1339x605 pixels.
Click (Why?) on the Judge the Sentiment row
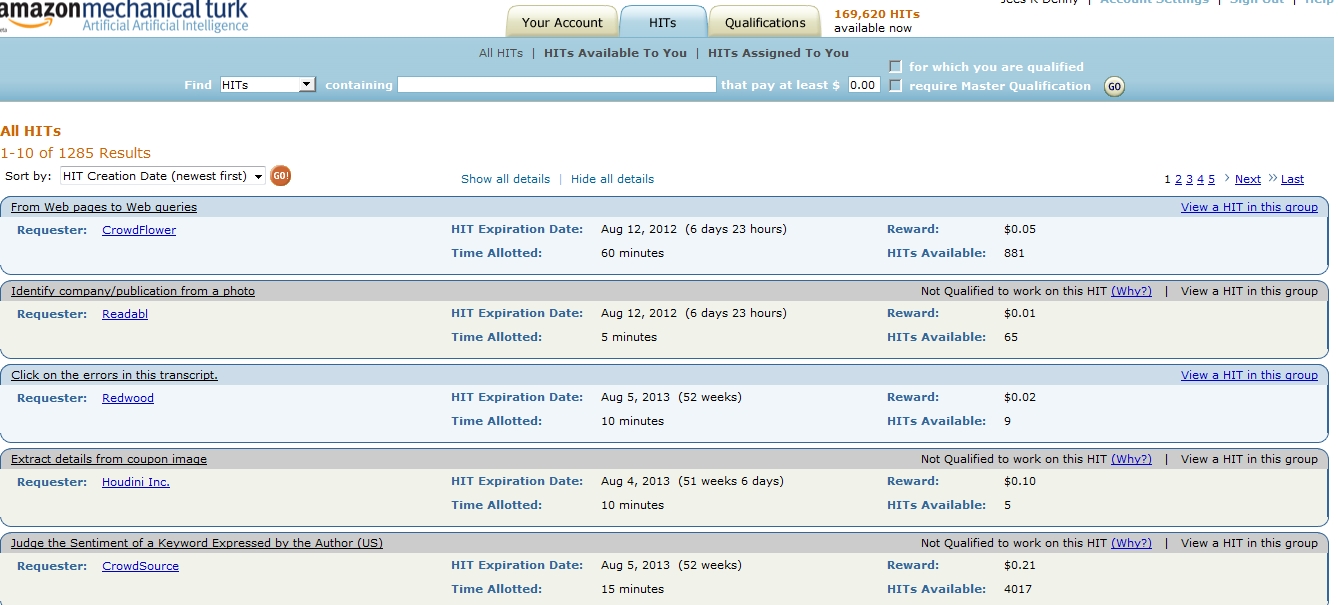coord(1131,543)
